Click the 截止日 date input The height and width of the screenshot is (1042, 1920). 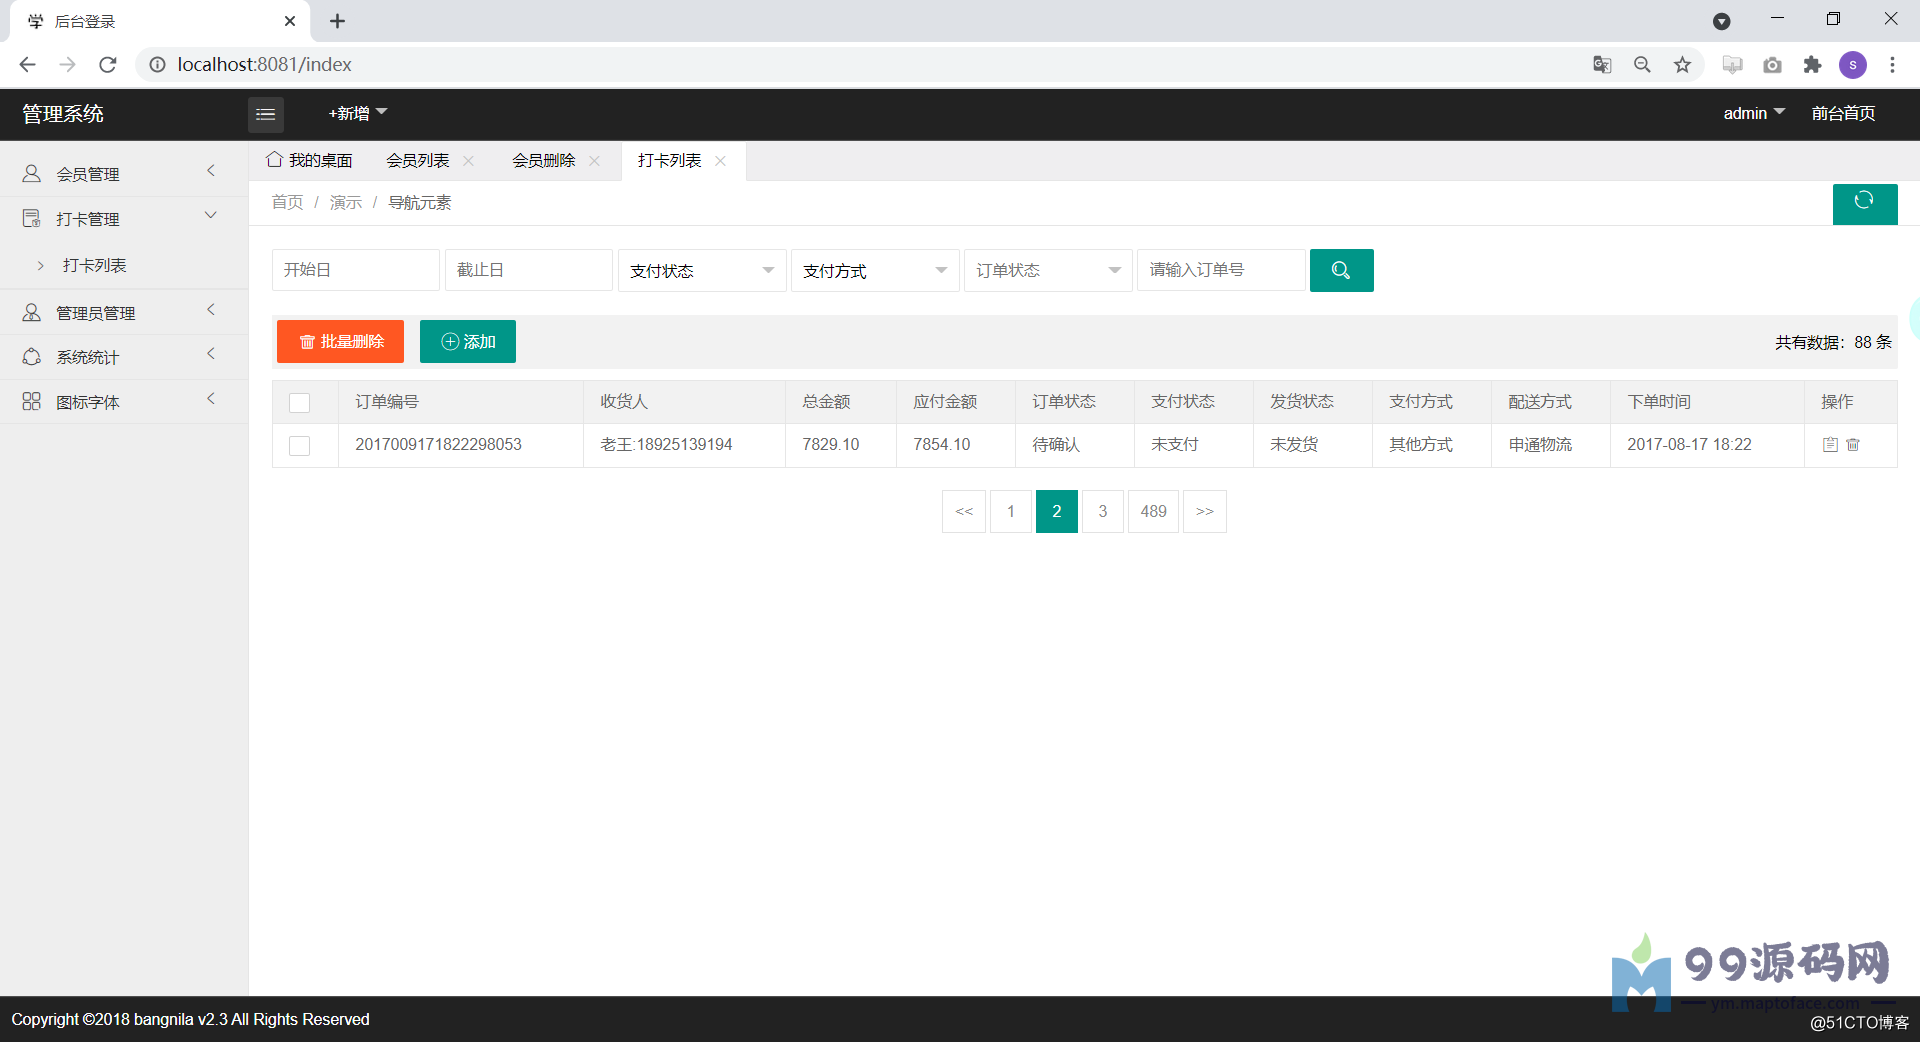coord(529,270)
